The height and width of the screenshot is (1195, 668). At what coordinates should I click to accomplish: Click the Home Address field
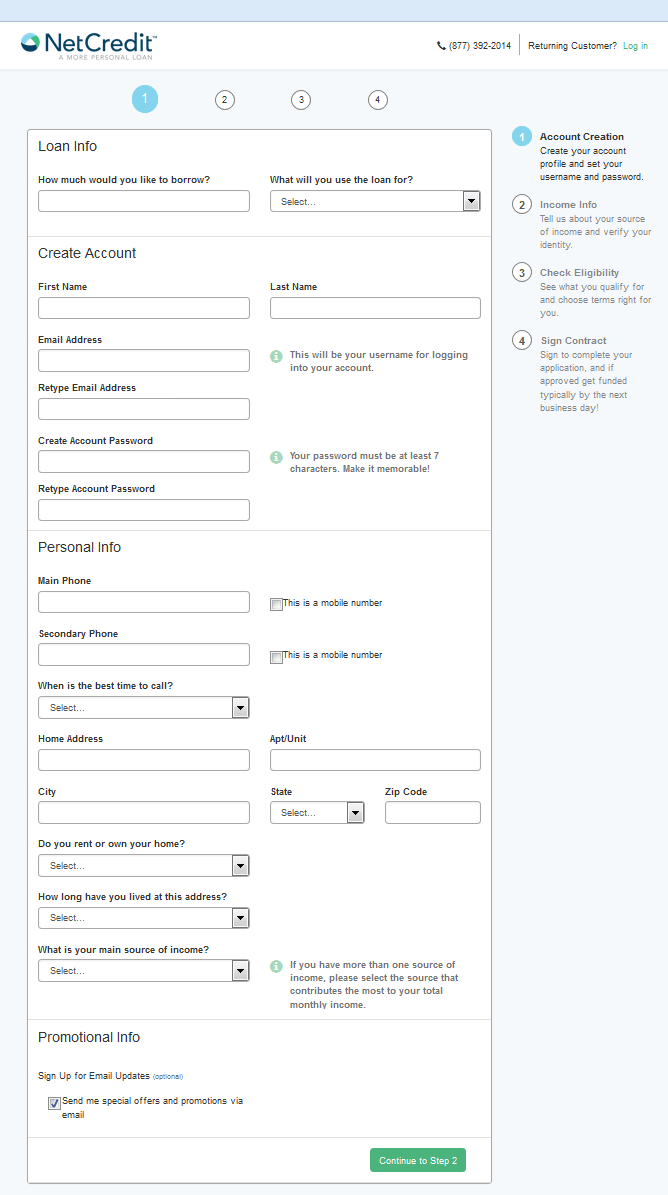(x=144, y=760)
